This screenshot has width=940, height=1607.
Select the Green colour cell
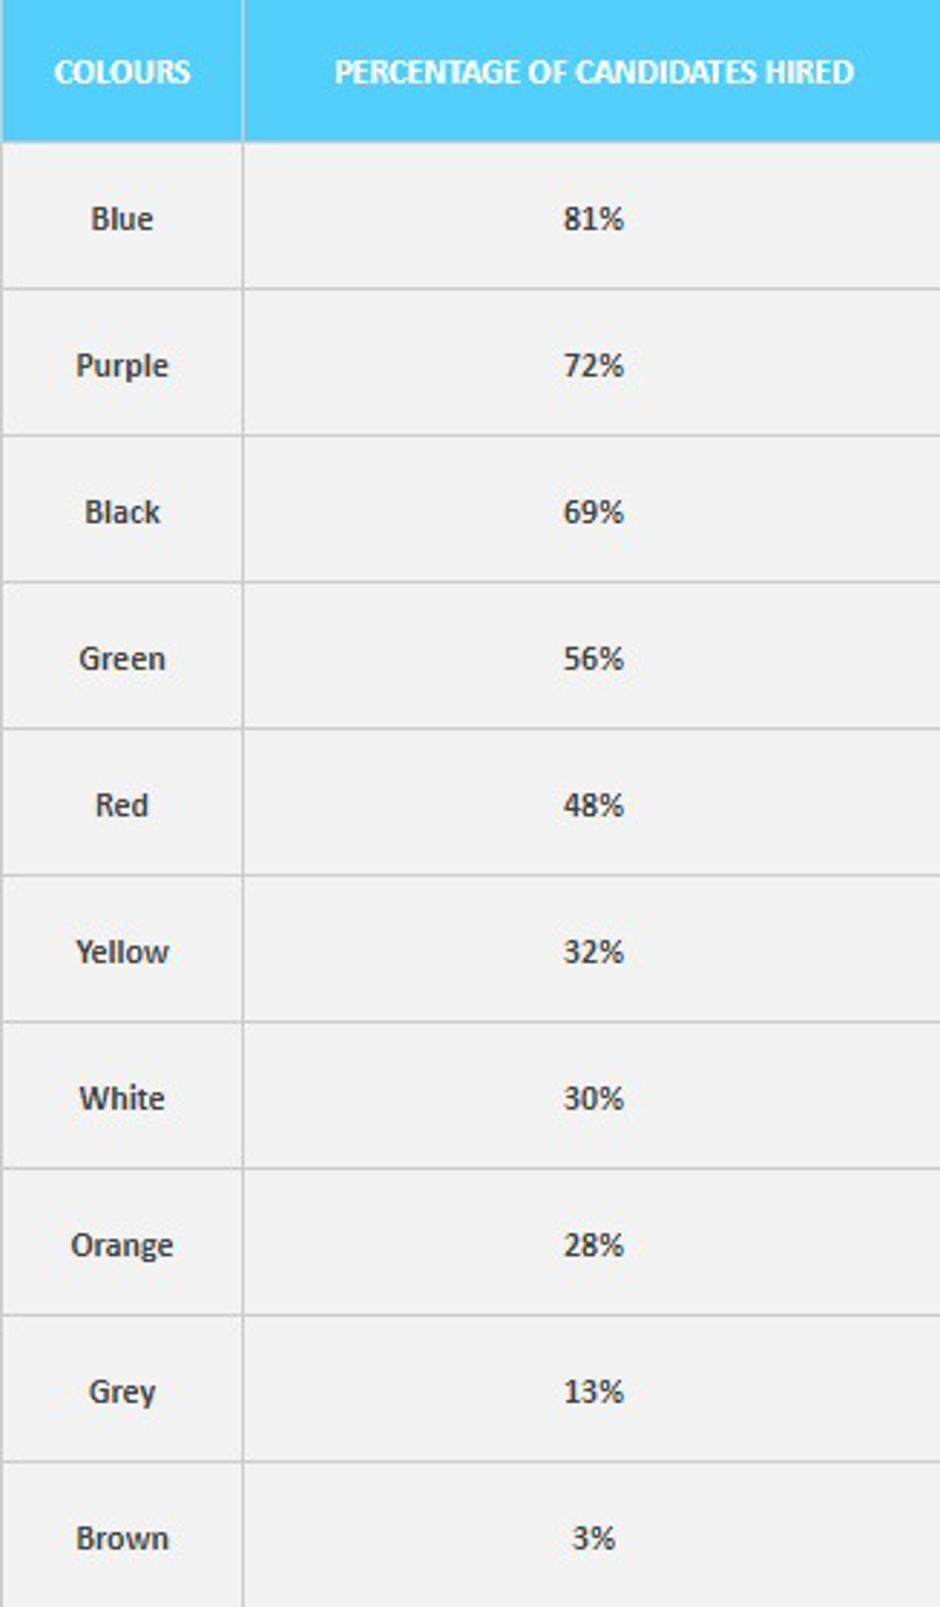(122, 658)
